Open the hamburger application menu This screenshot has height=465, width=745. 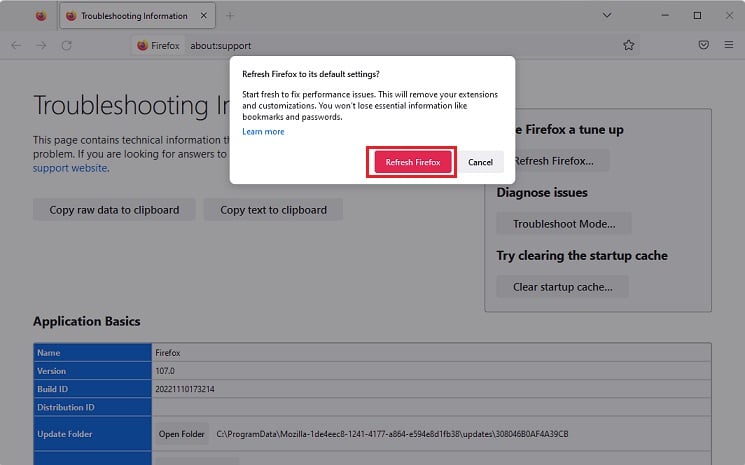pyautogui.click(x=729, y=45)
